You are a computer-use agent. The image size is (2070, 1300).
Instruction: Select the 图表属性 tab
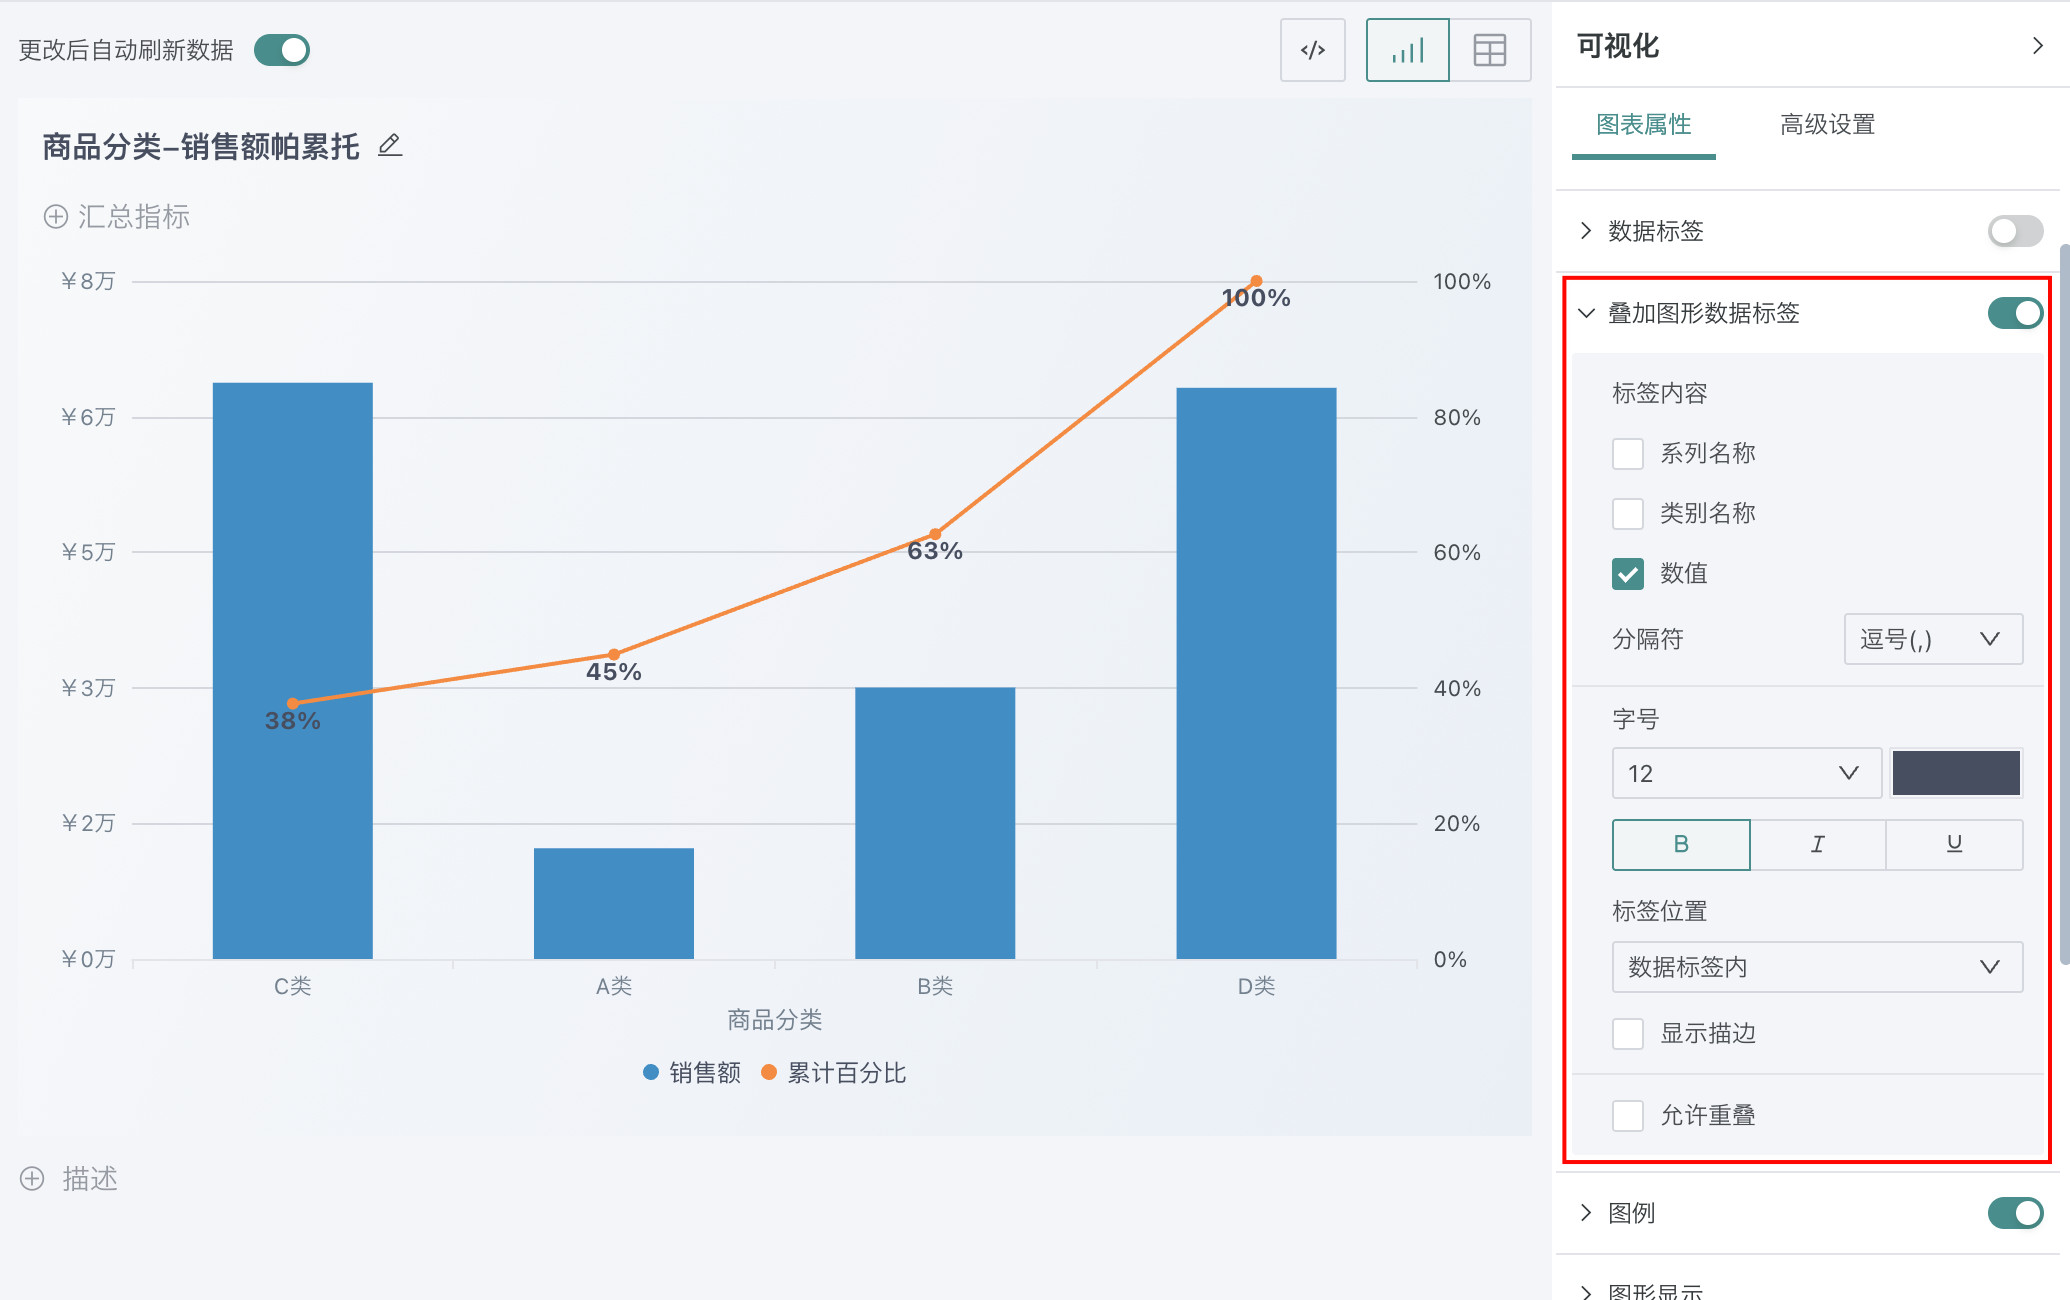(1643, 125)
